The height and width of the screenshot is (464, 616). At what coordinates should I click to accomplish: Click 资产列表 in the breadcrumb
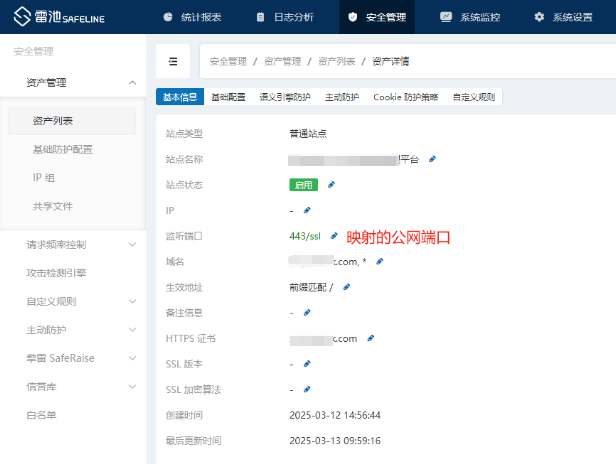(x=334, y=62)
